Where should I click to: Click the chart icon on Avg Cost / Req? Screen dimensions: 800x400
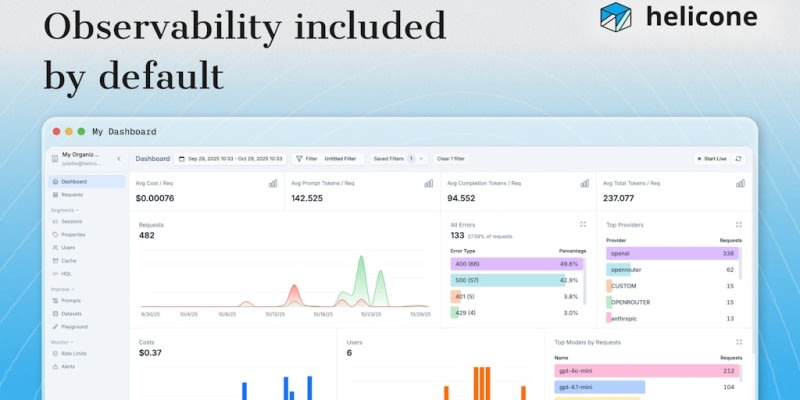pyautogui.click(x=273, y=183)
